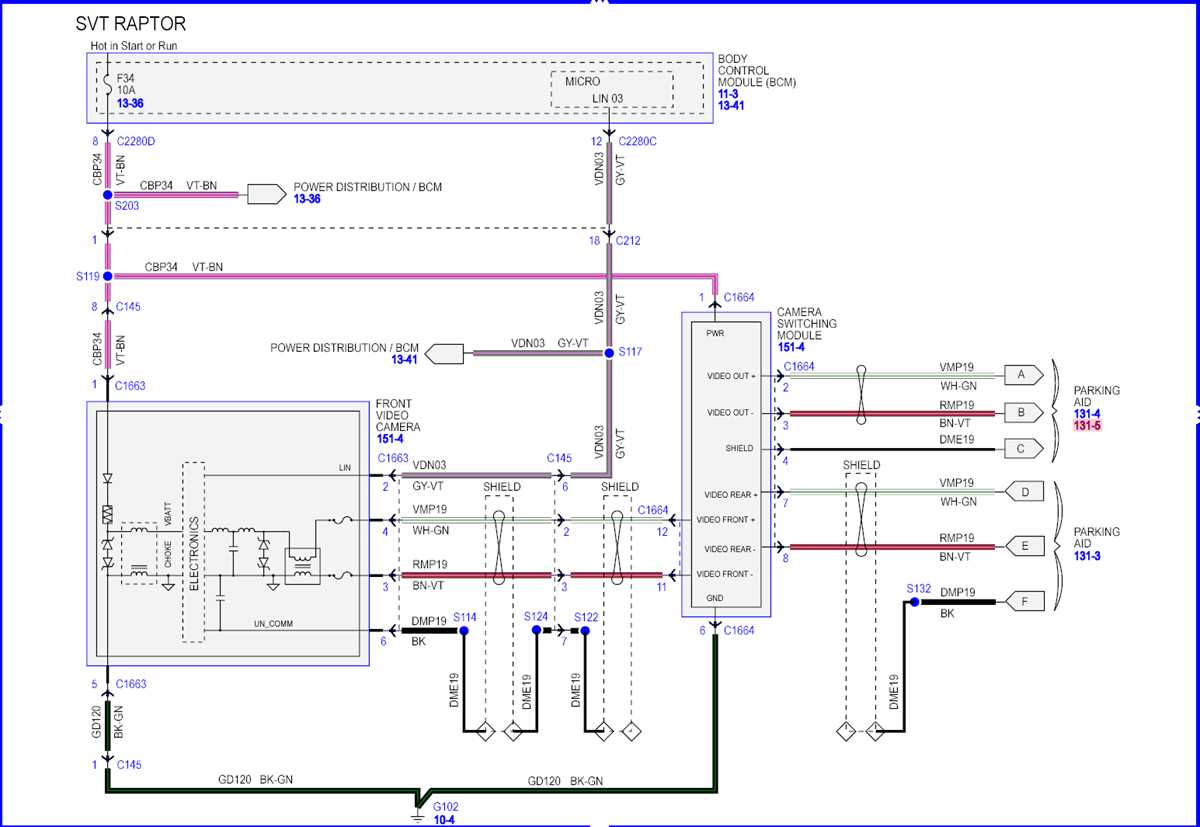Open the 10-4 link under G102

coord(445,818)
